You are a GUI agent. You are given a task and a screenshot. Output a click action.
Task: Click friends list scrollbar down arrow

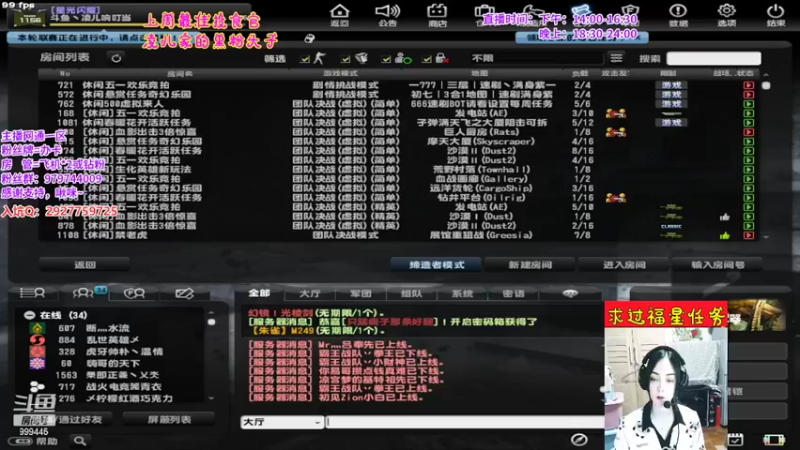point(211,398)
